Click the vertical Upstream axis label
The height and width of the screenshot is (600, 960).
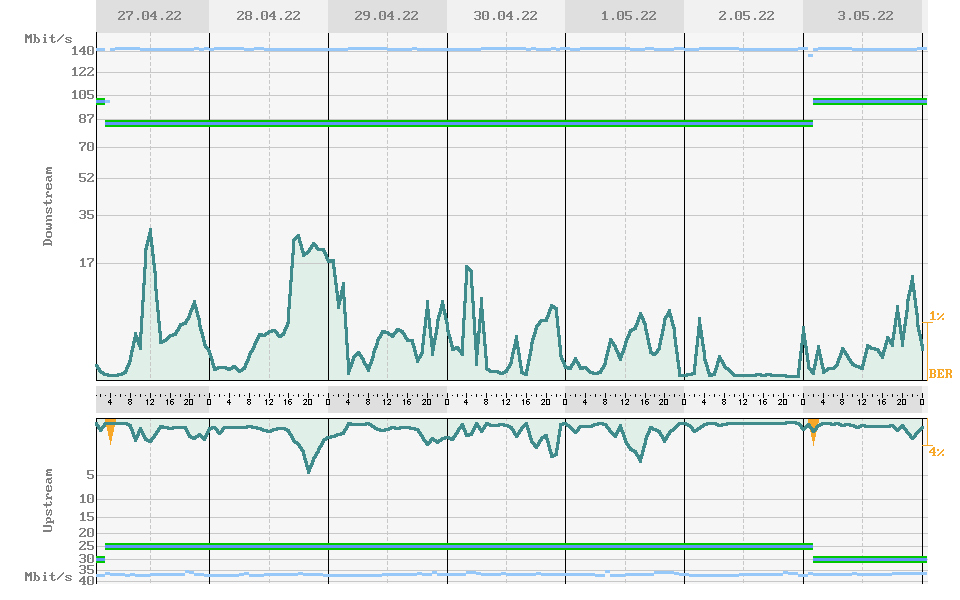click(x=48, y=497)
